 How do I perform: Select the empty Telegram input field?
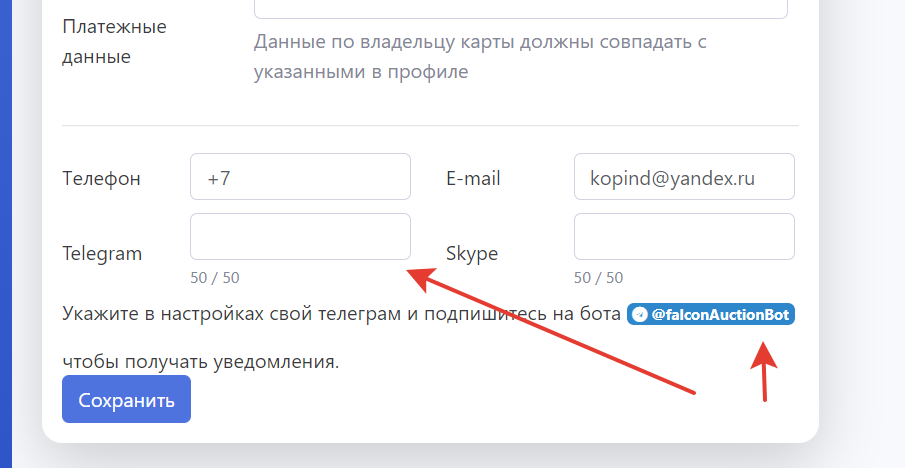pos(300,237)
